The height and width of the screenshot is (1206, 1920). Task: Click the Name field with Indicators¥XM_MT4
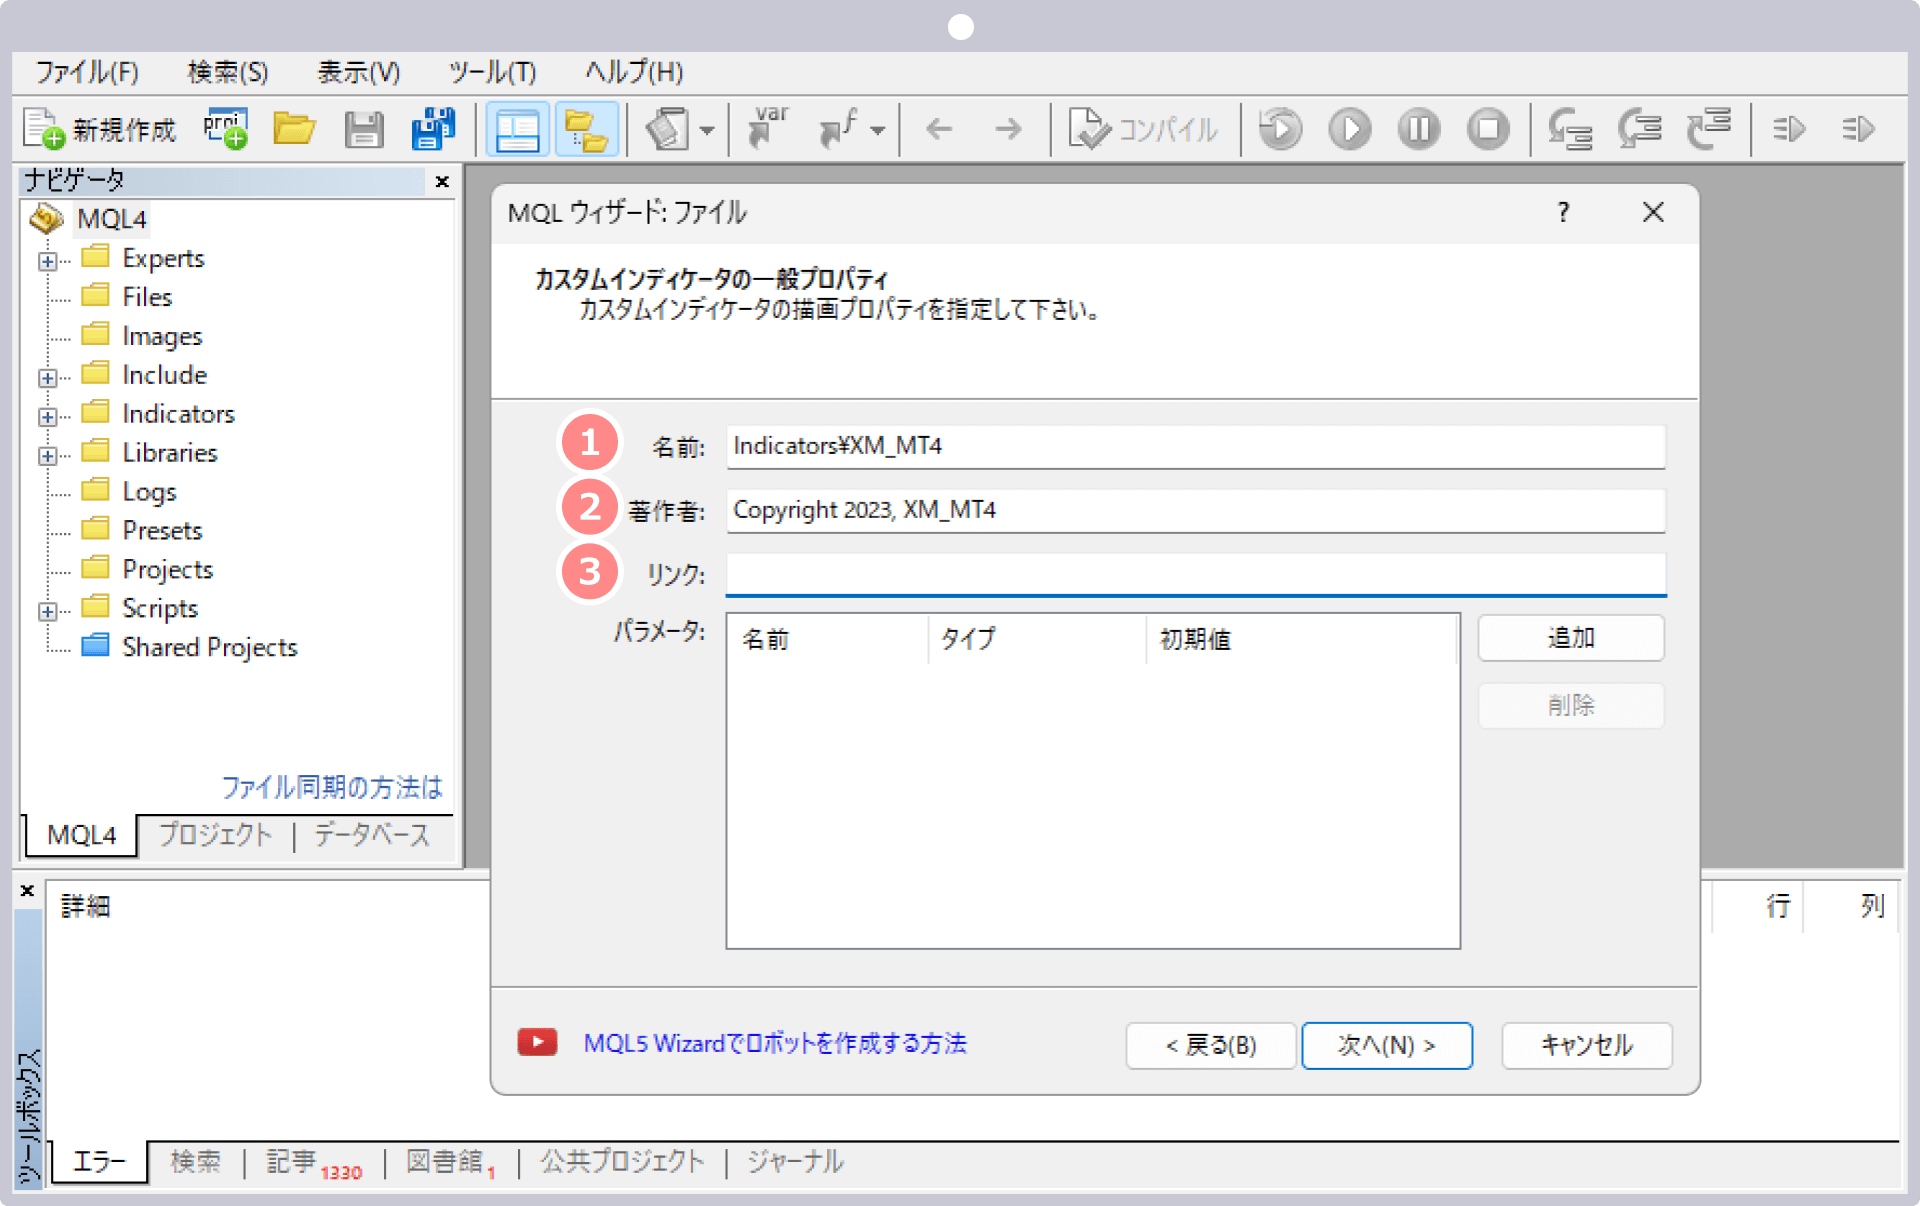[x=1195, y=446]
